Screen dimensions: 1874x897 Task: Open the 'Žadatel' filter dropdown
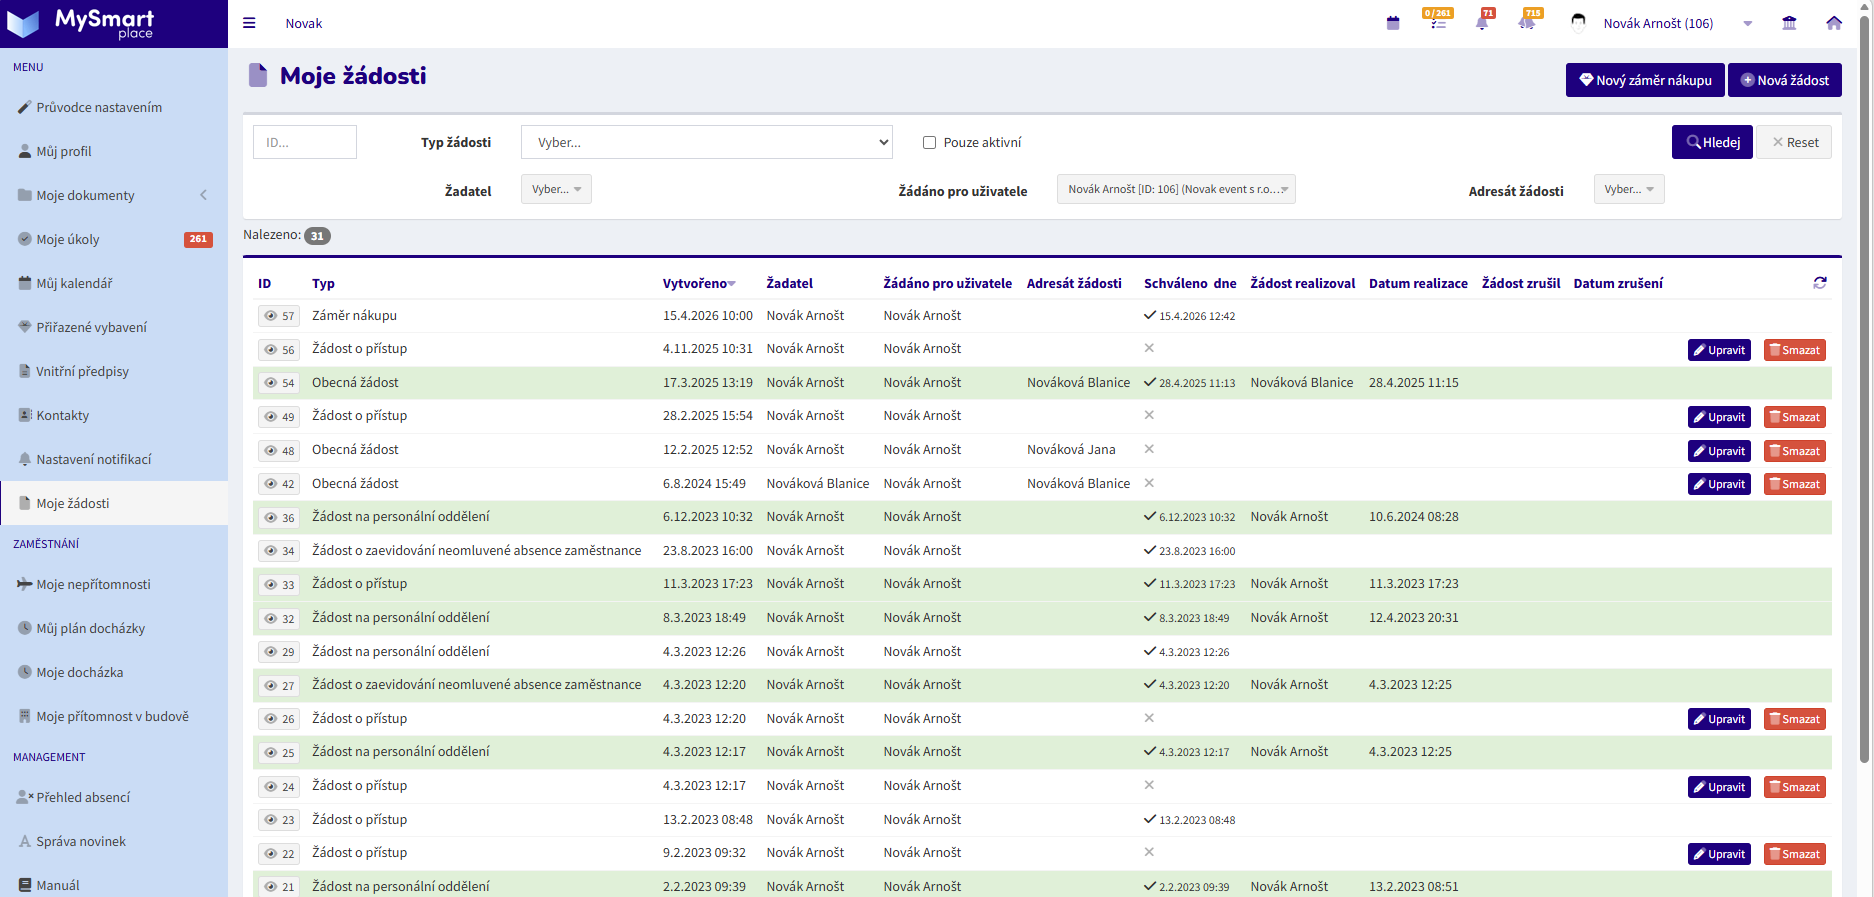click(556, 189)
